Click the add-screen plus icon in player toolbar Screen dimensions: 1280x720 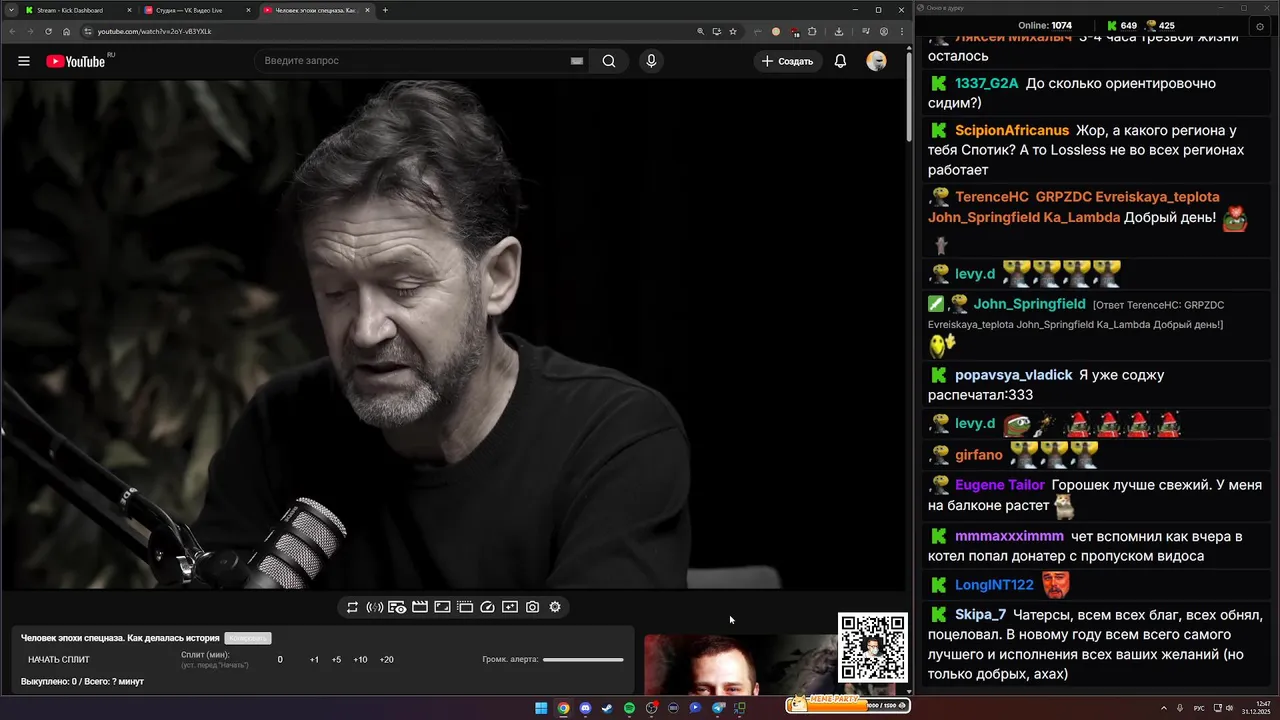(510, 607)
